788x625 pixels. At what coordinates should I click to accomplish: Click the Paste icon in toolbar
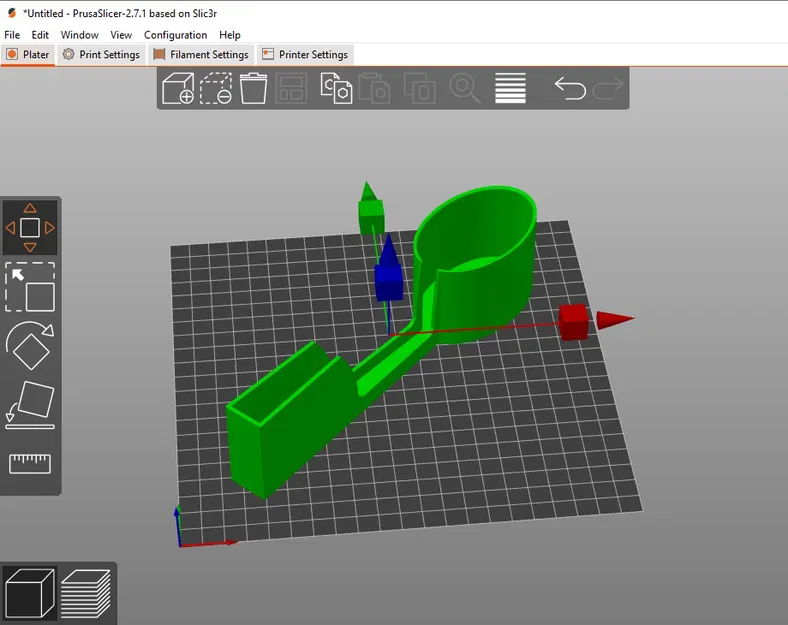(x=374, y=88)
